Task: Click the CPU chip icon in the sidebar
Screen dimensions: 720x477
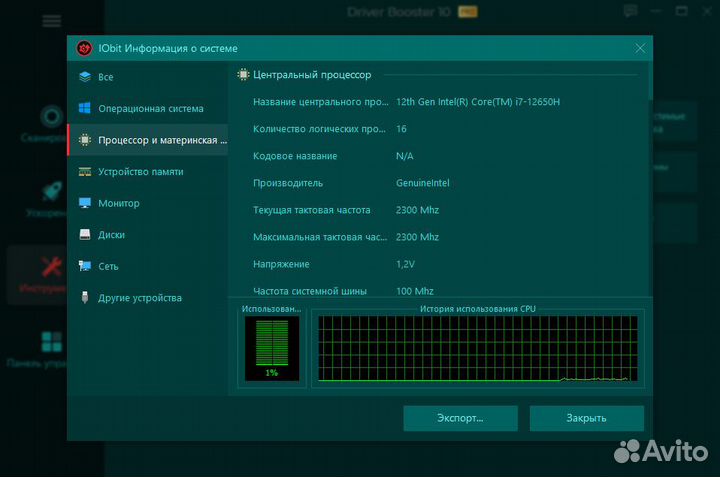Action: [85, 140]
